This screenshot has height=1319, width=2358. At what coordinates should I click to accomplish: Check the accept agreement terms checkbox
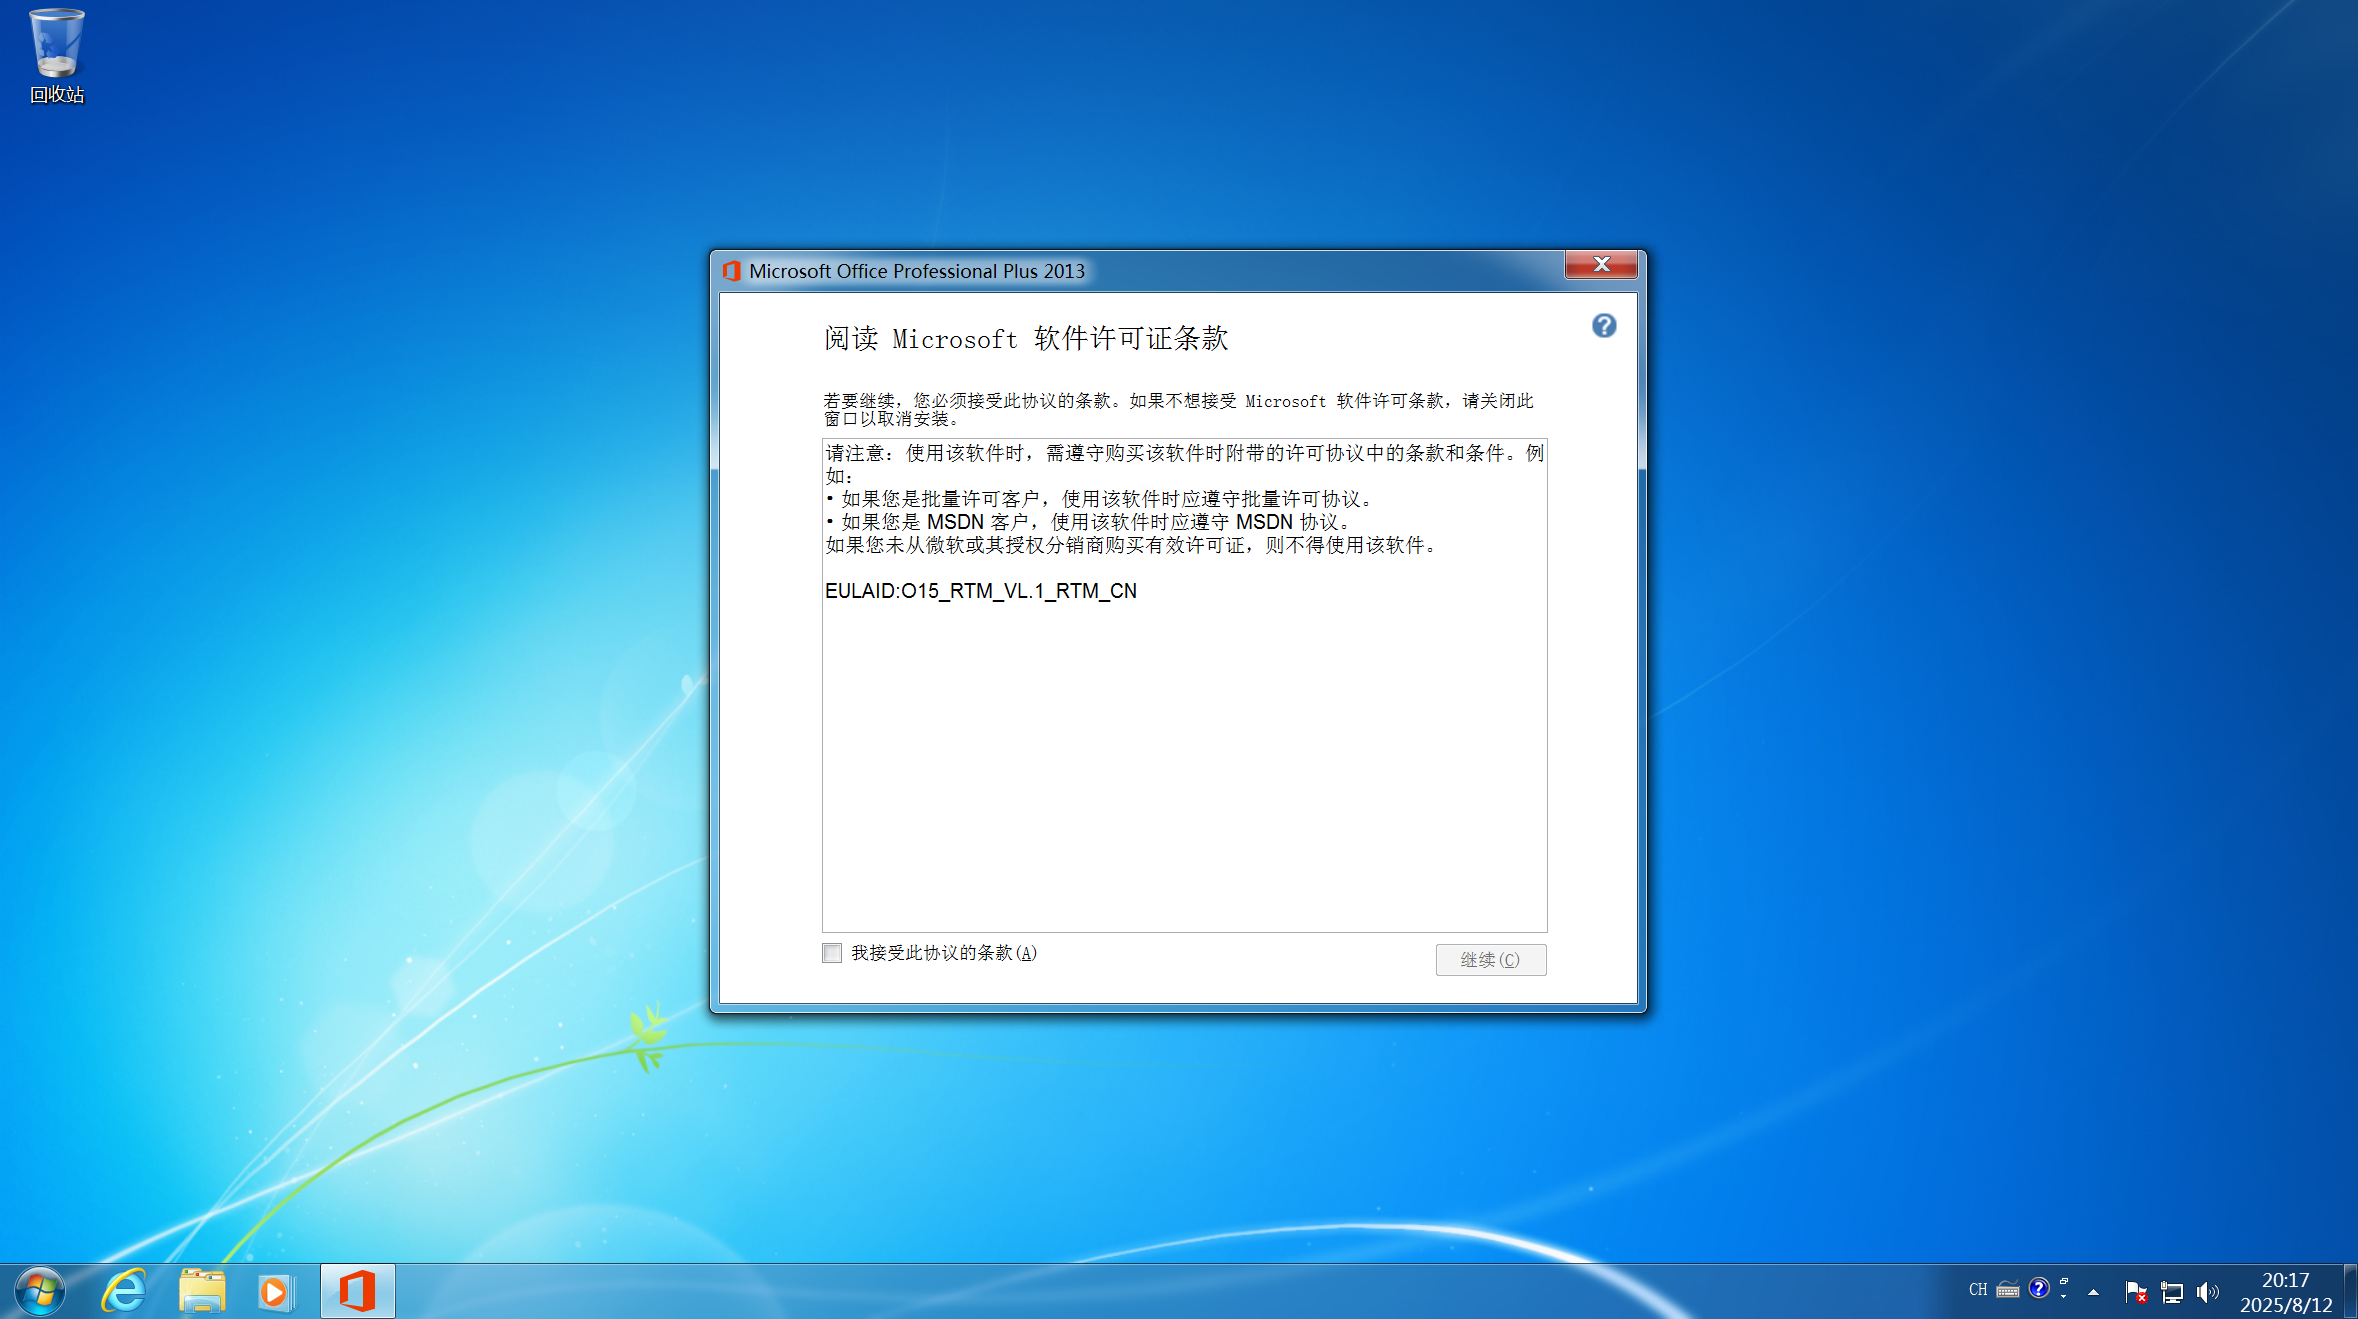[x=832, y=953]
